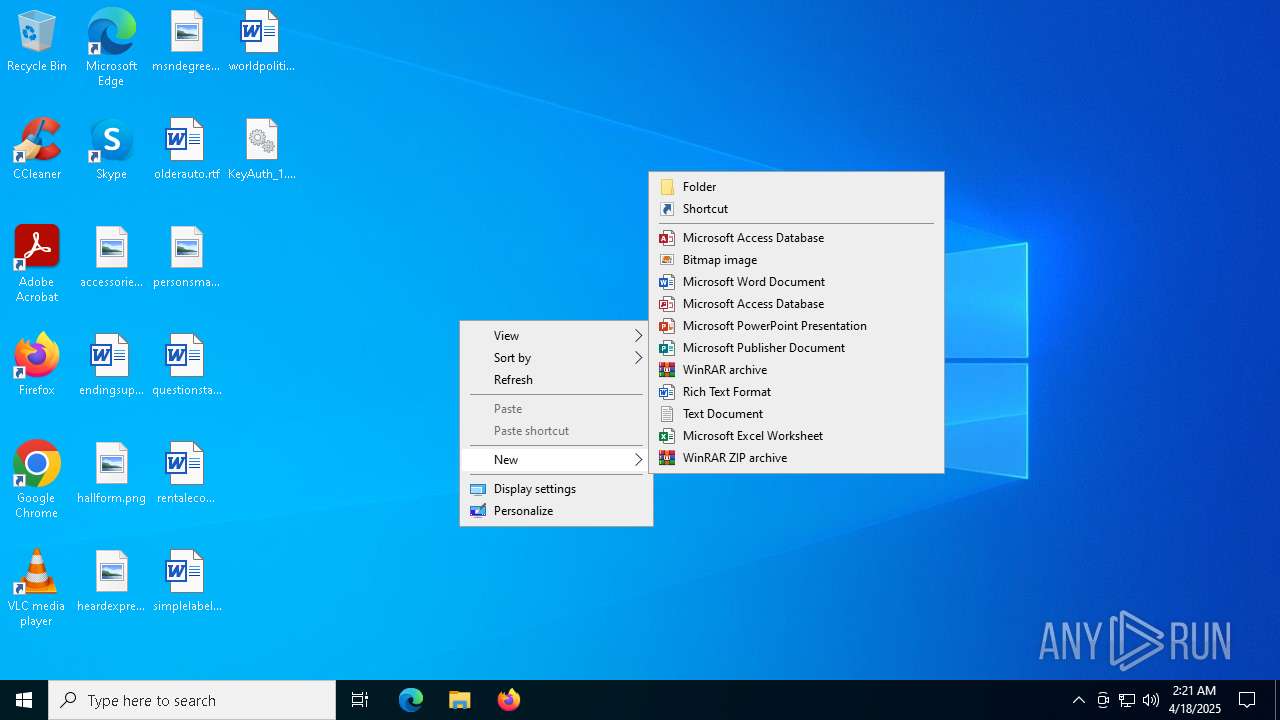Choose Refresh in the context menu
Viewport: 1280px width, 720px height.
556,380
